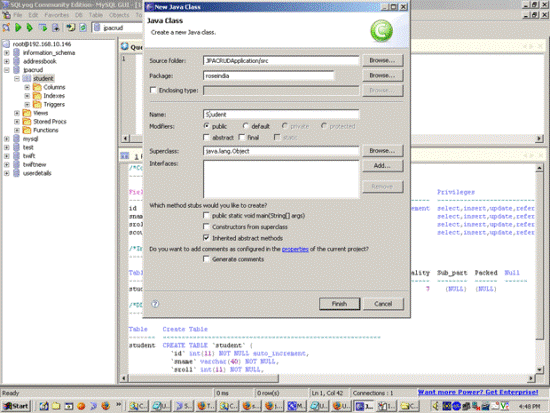
Task: Expand the Columns folder node
Action: click(27, 87)
